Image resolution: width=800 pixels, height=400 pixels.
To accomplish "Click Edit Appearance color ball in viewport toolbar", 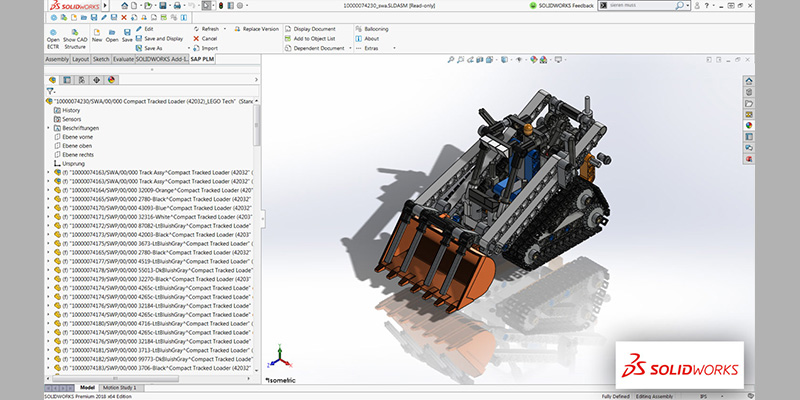I will (534, 60).
